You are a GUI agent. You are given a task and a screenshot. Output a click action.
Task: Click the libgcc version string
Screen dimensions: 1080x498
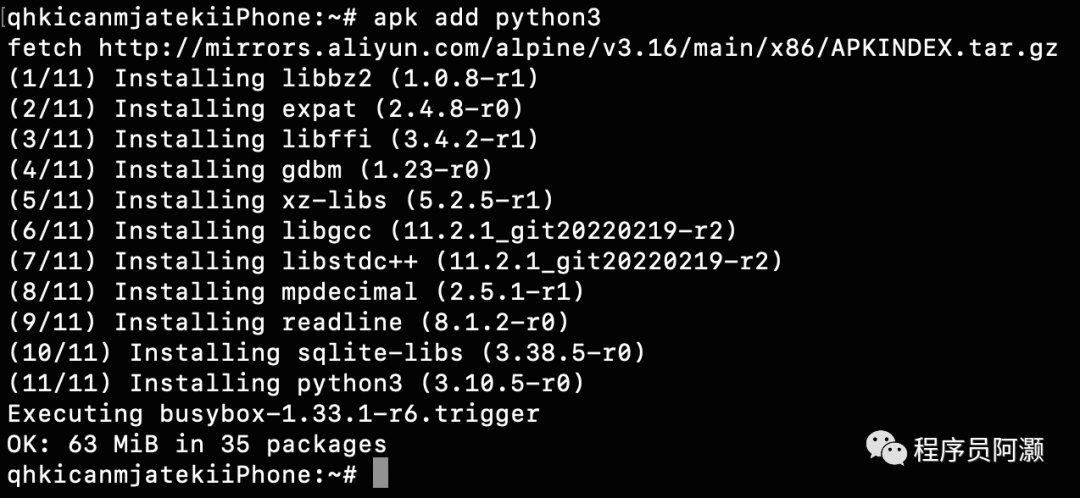click(563, 231)
